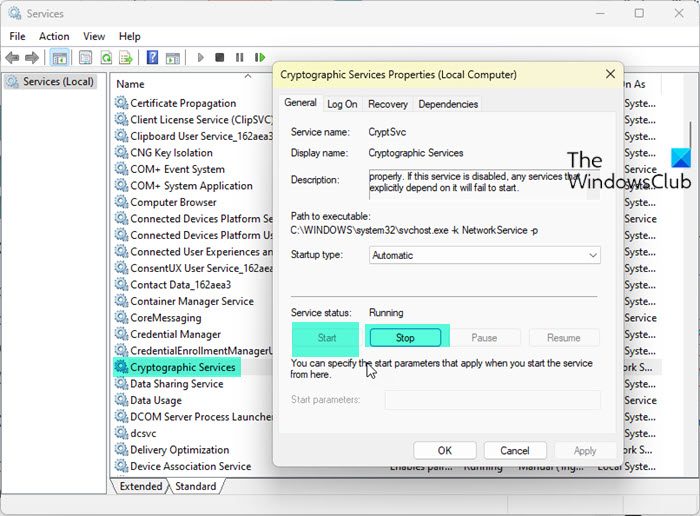The height and width of the screenshot is (516, 700).
Task: Click gear icon beside Credential Manager
Action: pos(121,334)
